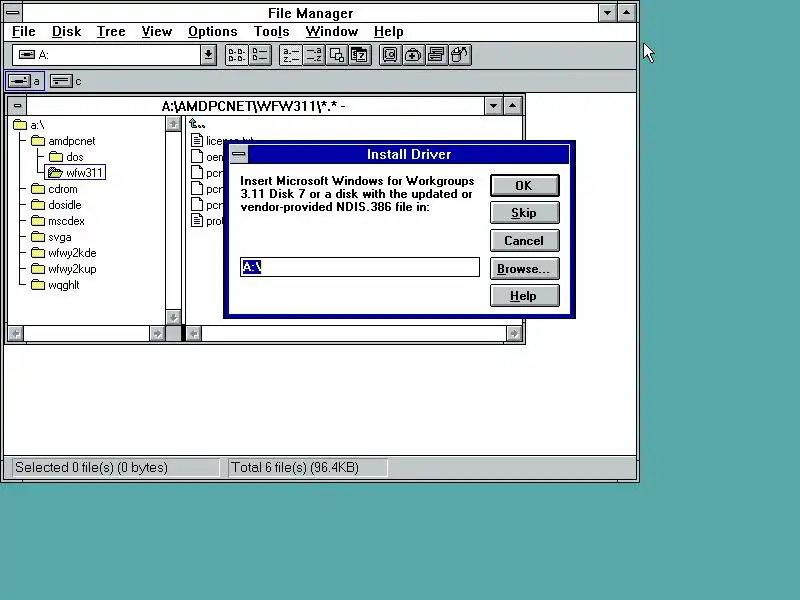Click the Total 6 file(s) status text
The width and height of the screenshot is (800, 600).
tap(295, 467)
